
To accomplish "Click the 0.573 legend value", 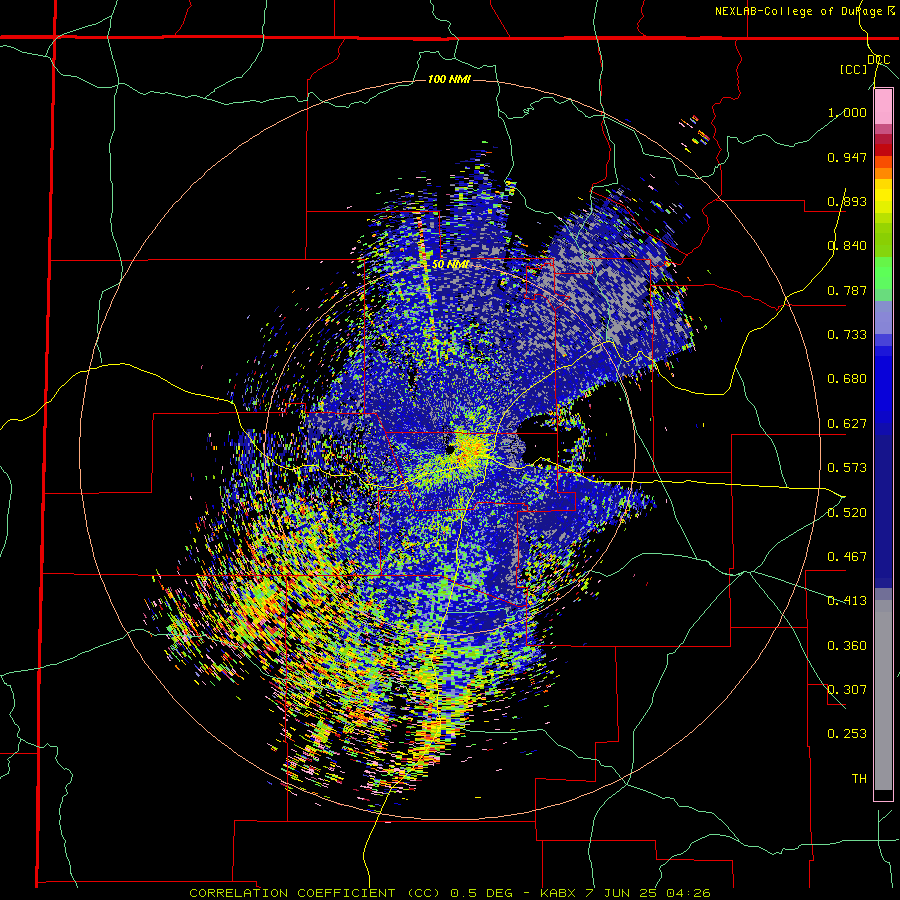I will point(847,468).
